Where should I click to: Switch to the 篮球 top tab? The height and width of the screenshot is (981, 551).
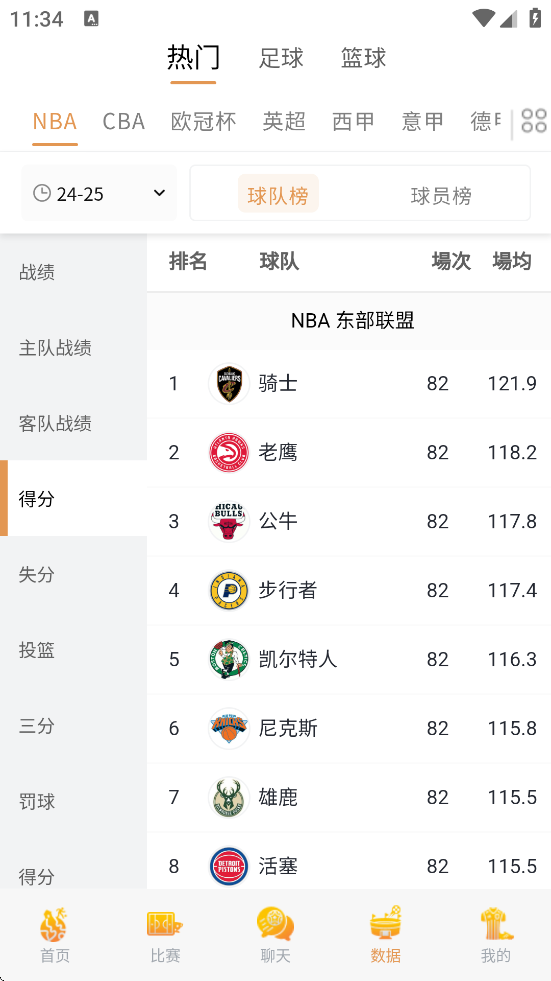(363, 58)
